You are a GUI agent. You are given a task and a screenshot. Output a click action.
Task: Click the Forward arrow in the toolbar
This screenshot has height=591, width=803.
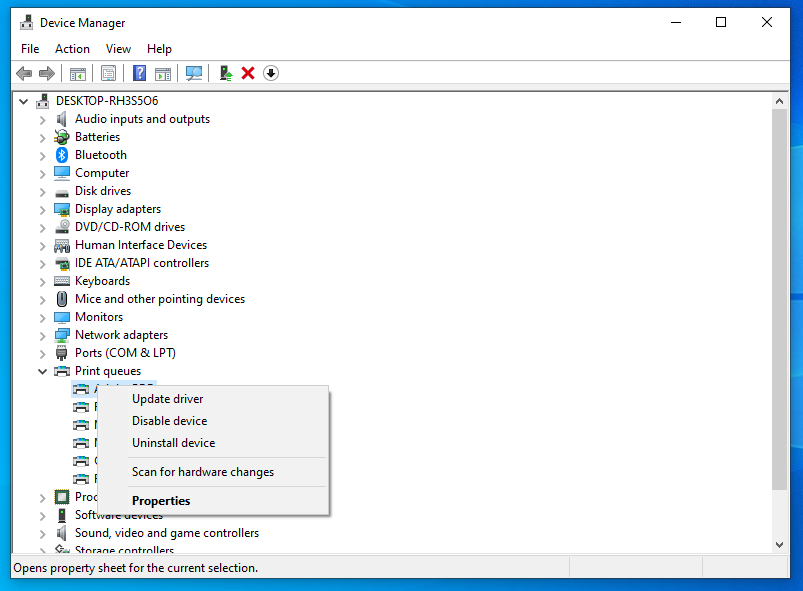pyautogui.click(x=47, y=73)
